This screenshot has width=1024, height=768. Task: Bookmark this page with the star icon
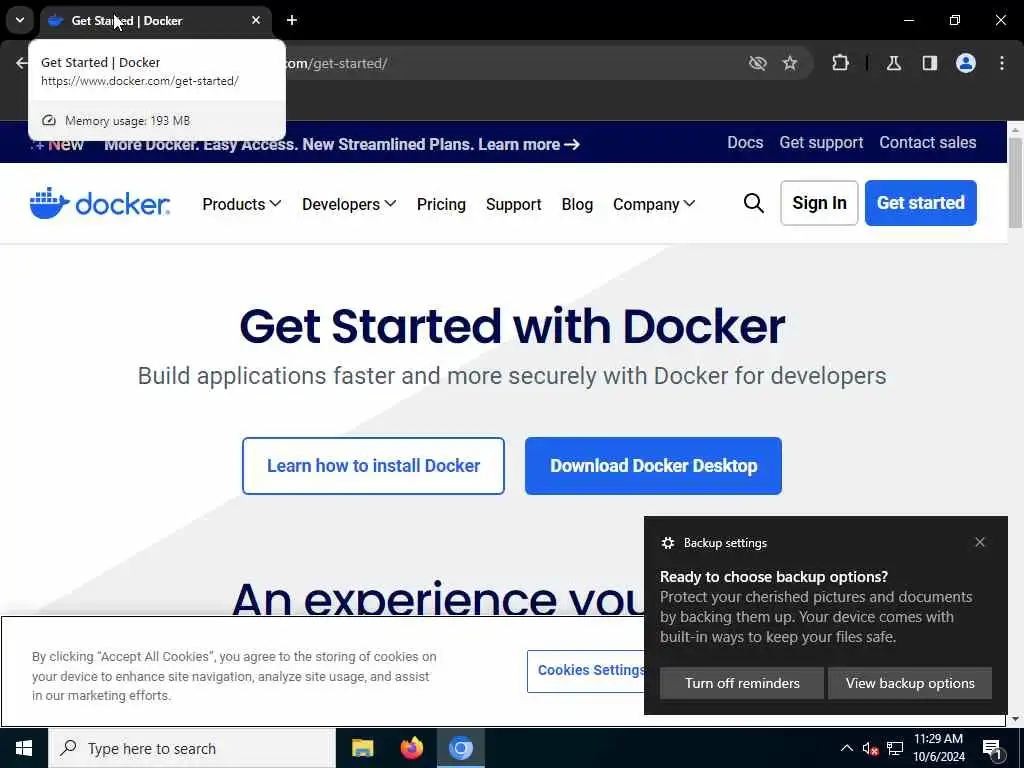(x=790, y=63)
